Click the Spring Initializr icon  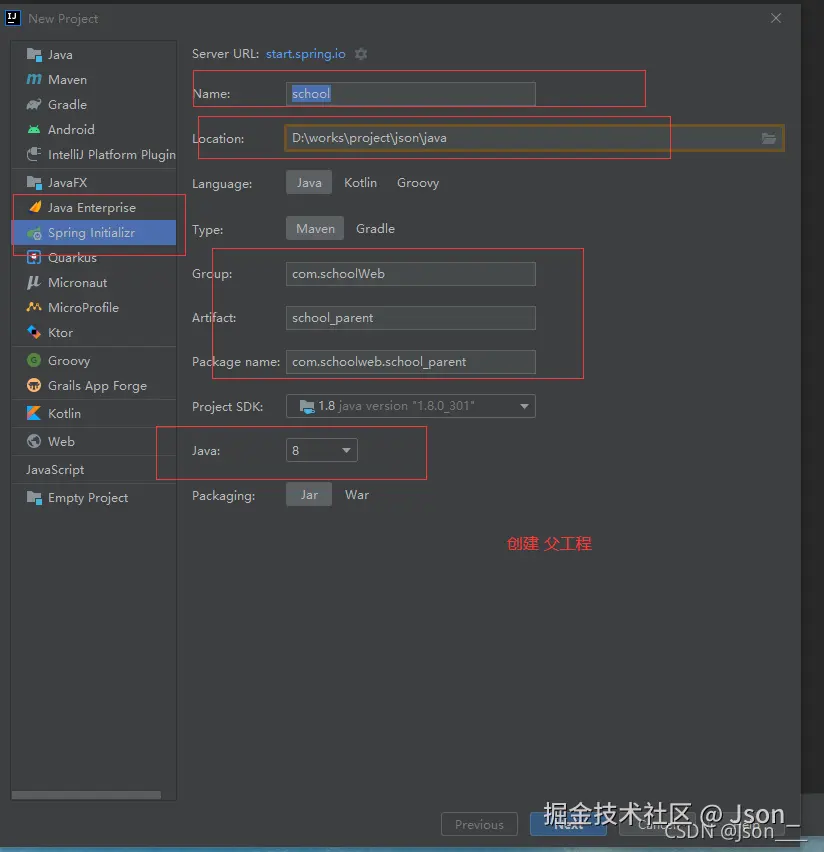(34, 233)
